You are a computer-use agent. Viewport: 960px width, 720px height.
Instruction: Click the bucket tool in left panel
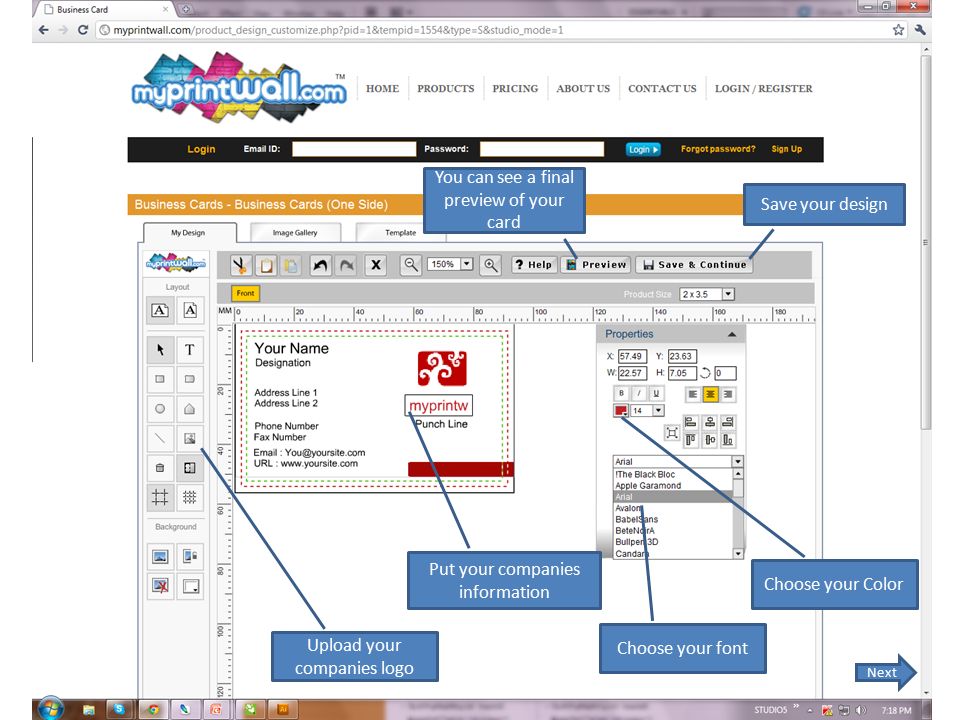click(x=160, y=468)
